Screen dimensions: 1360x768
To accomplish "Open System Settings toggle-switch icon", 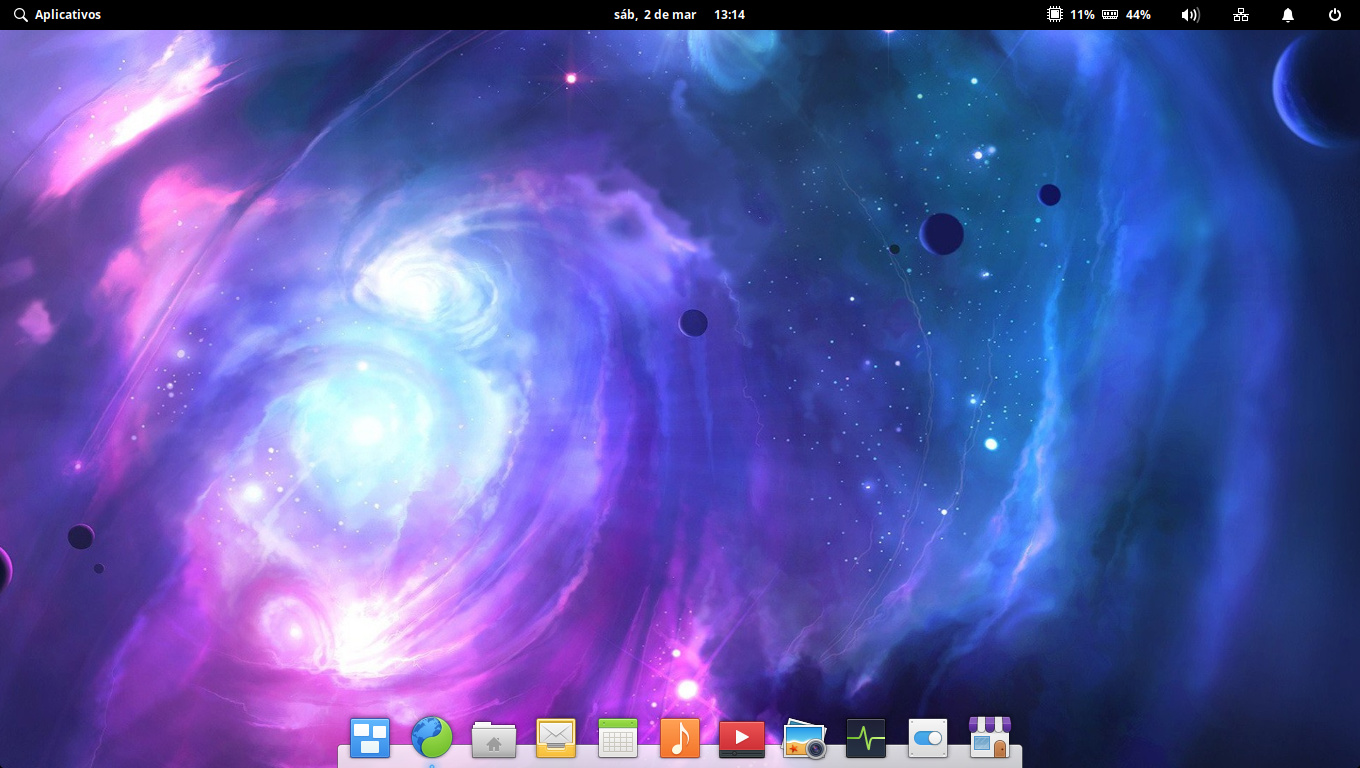I will tap(928, 739).
